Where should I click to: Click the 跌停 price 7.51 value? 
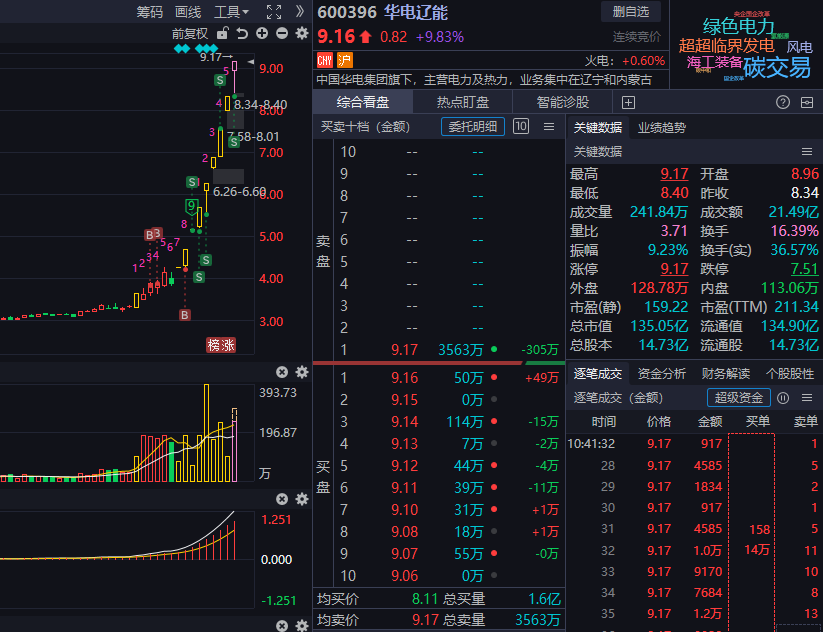[x=805, y=269]
